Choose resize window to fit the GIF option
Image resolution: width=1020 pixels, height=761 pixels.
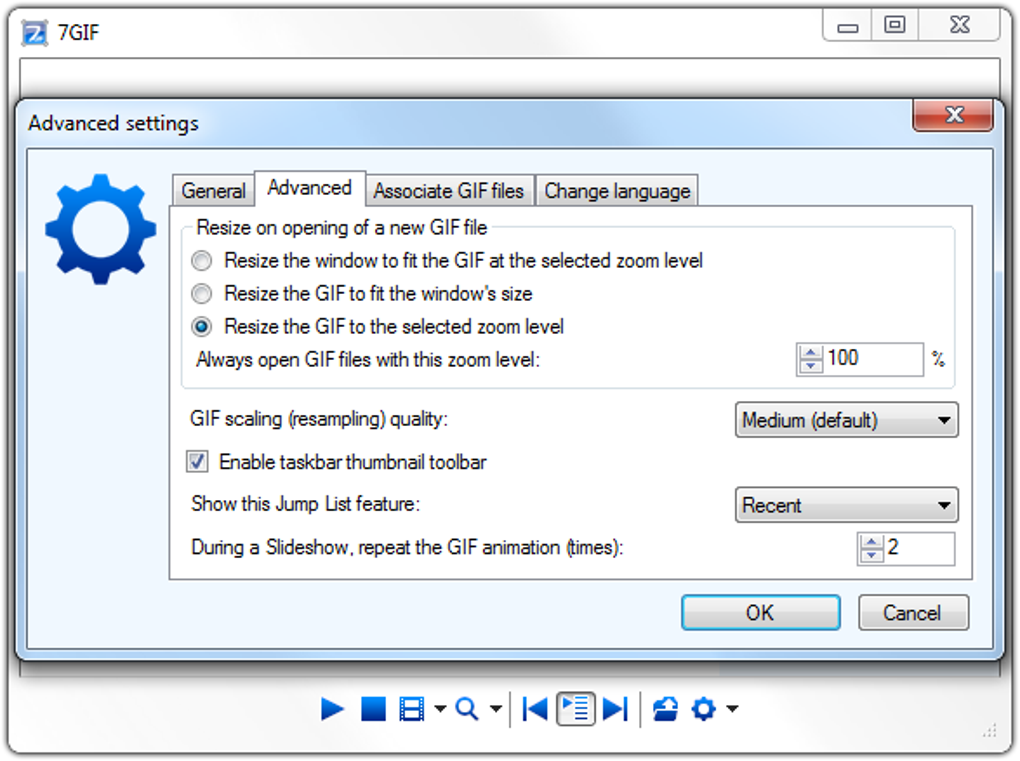coord(201,260)
